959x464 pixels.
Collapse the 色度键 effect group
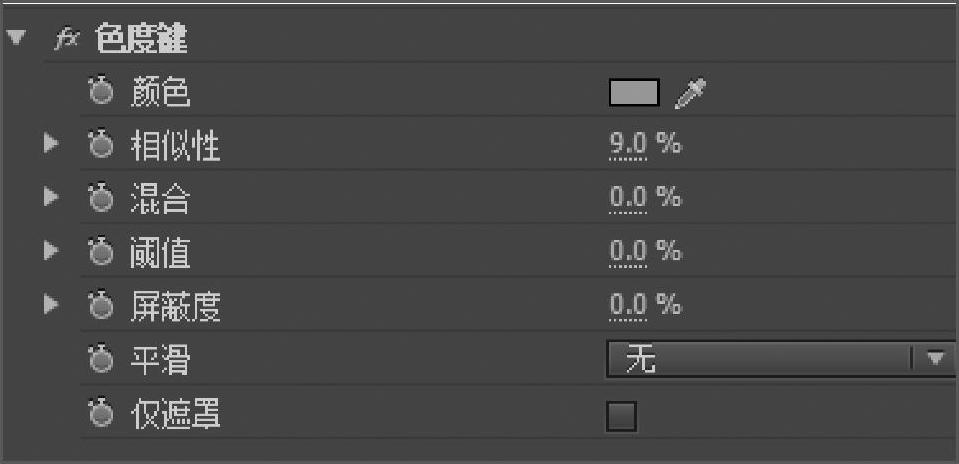tap(15, 40)
